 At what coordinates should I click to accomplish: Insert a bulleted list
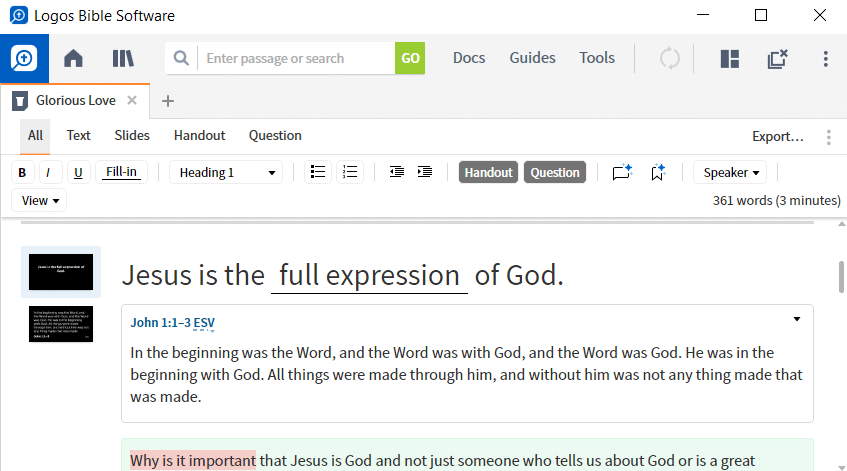click(x=318, y=172)
